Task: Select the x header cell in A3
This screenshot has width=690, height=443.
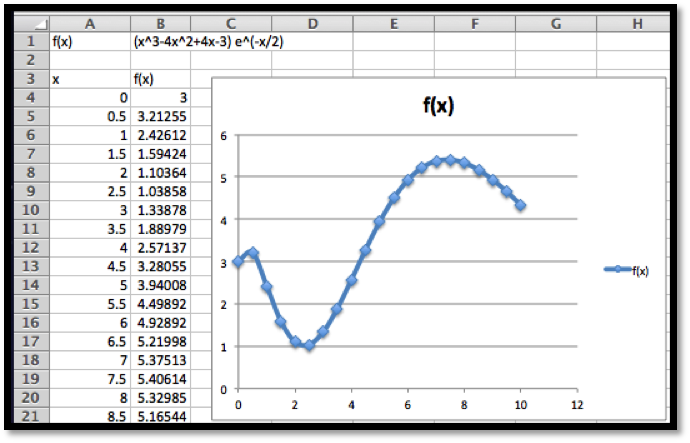Action: pos(90,79)
